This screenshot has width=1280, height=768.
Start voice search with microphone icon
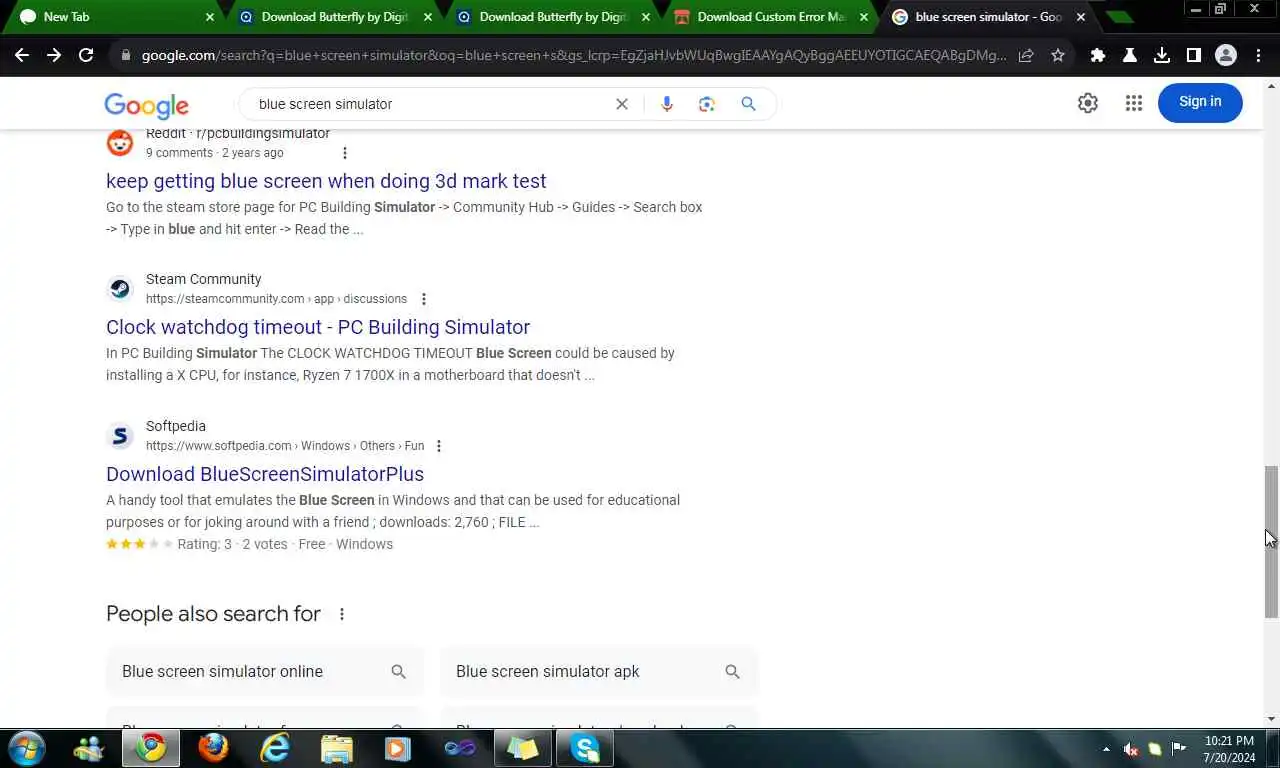[667, 104]
